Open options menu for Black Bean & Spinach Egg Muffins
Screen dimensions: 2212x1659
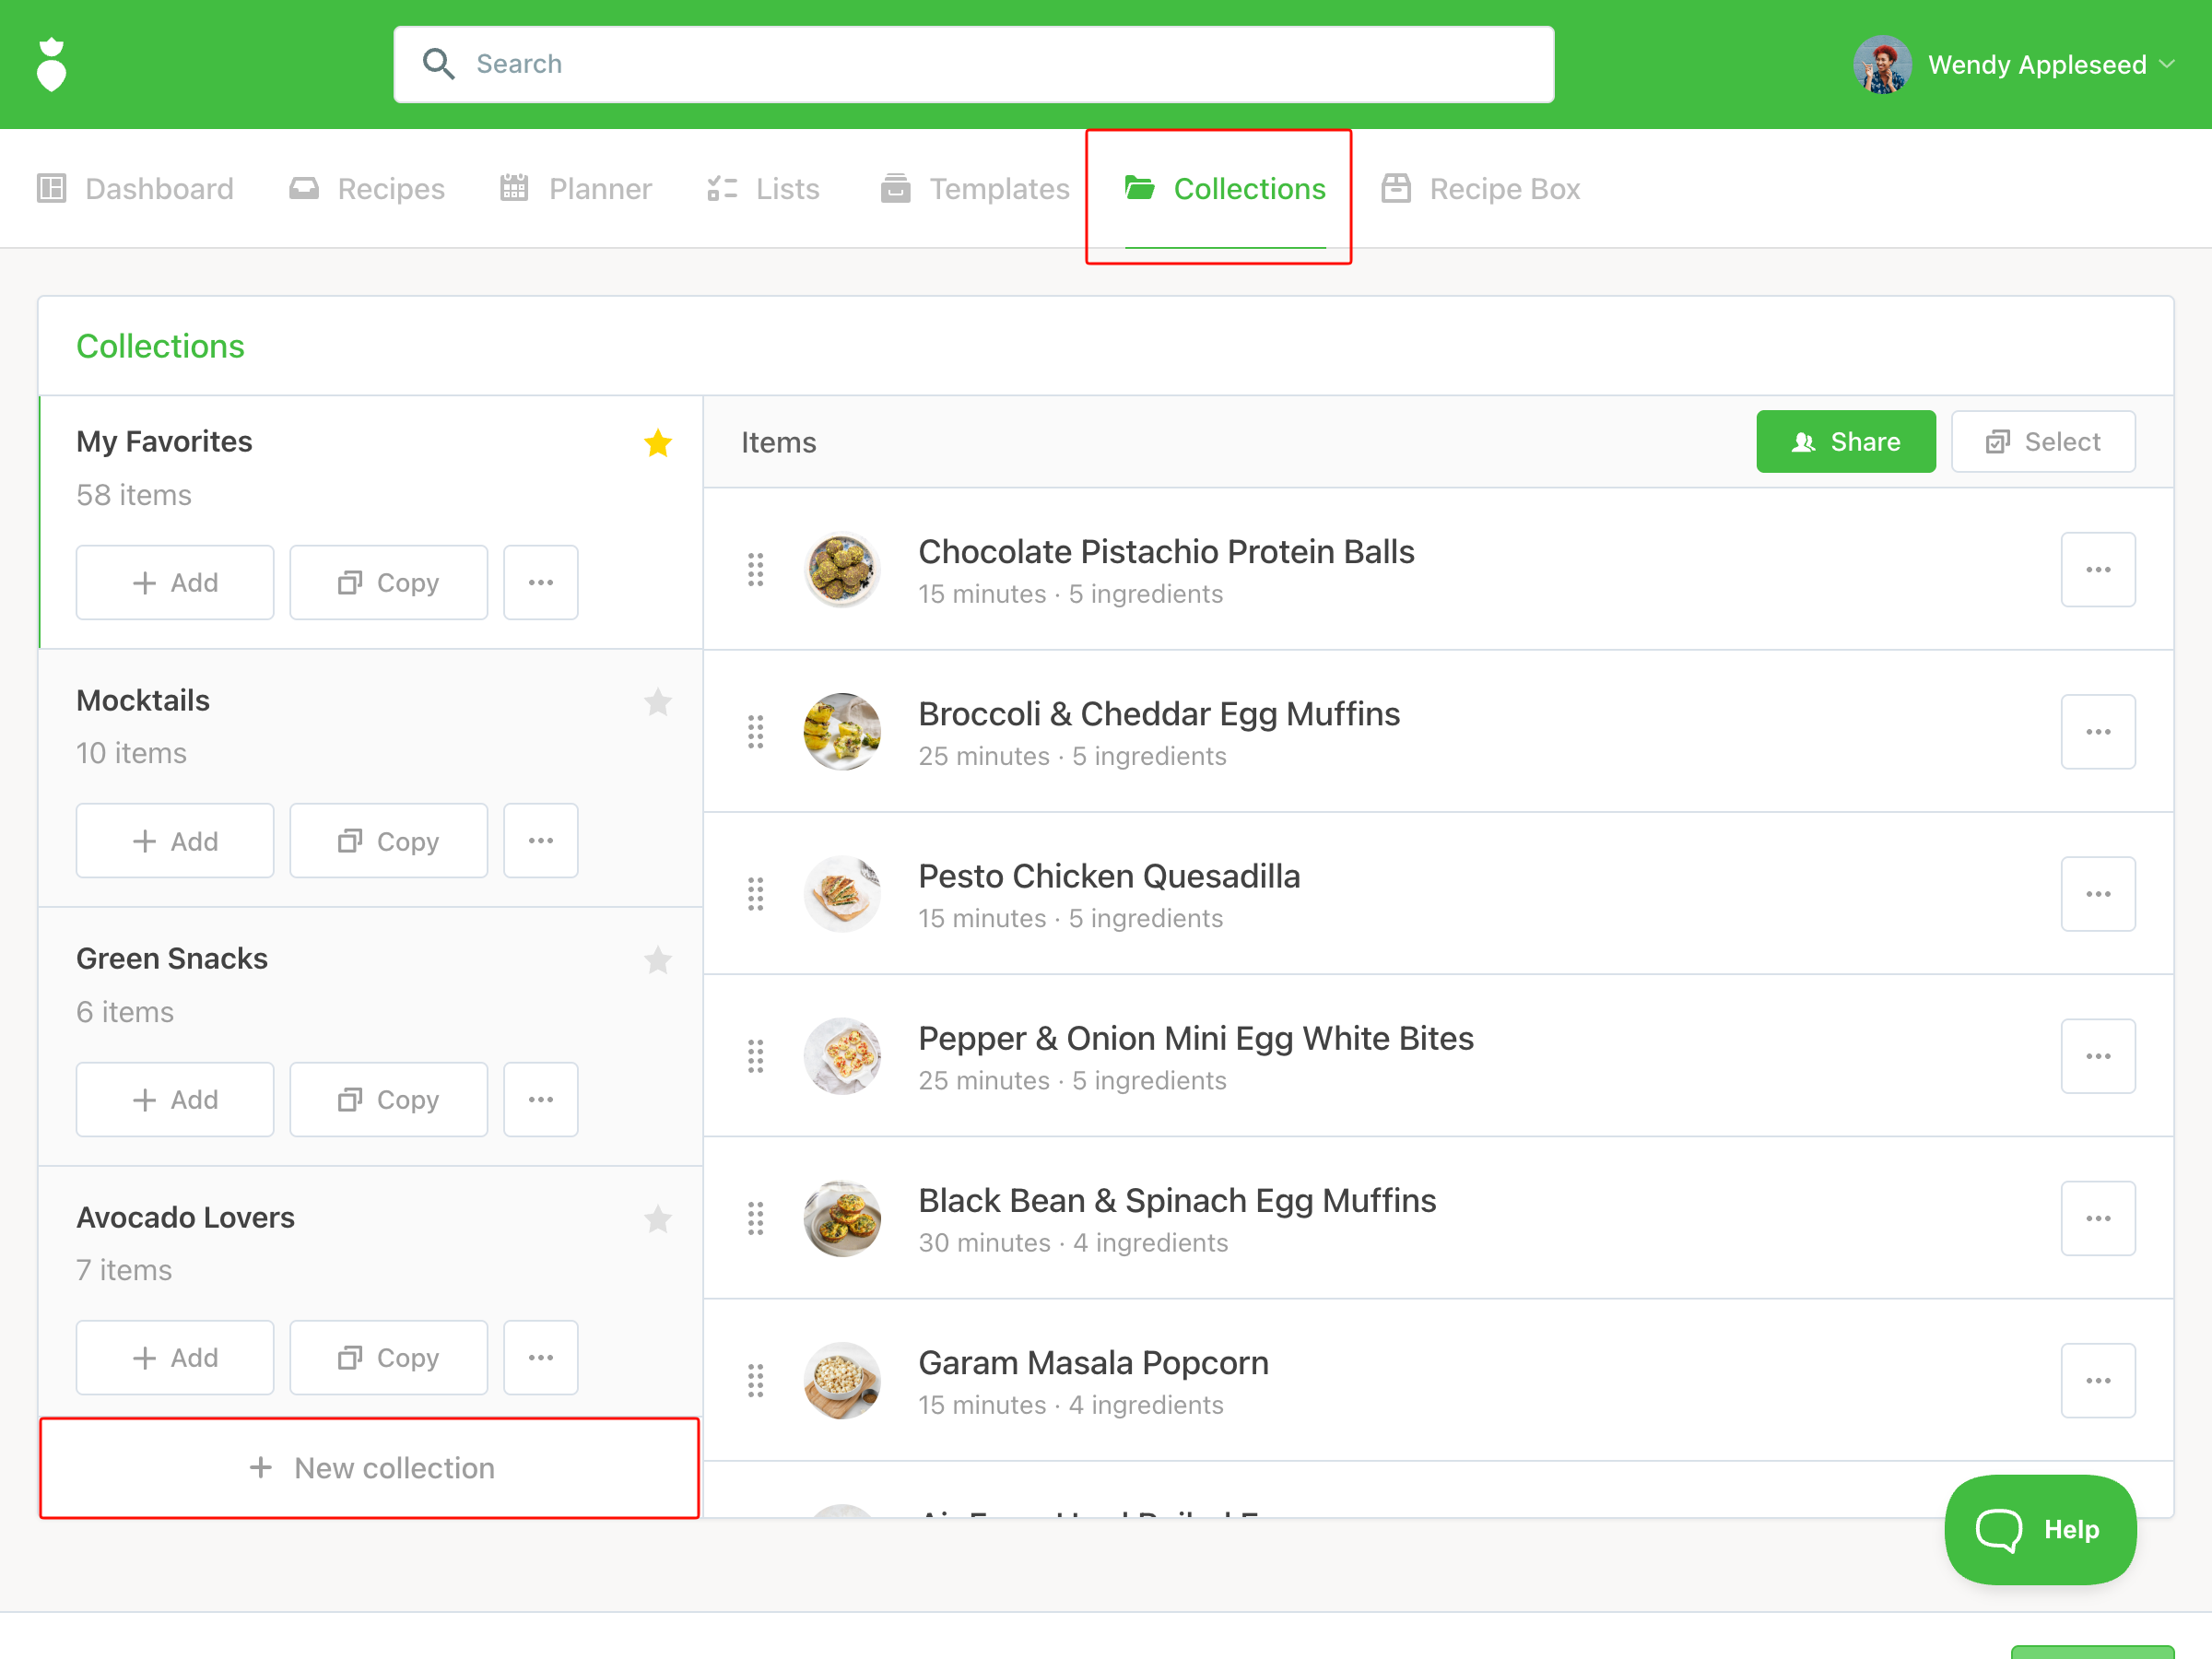pyautogui.click(x=2097, y=1218)
